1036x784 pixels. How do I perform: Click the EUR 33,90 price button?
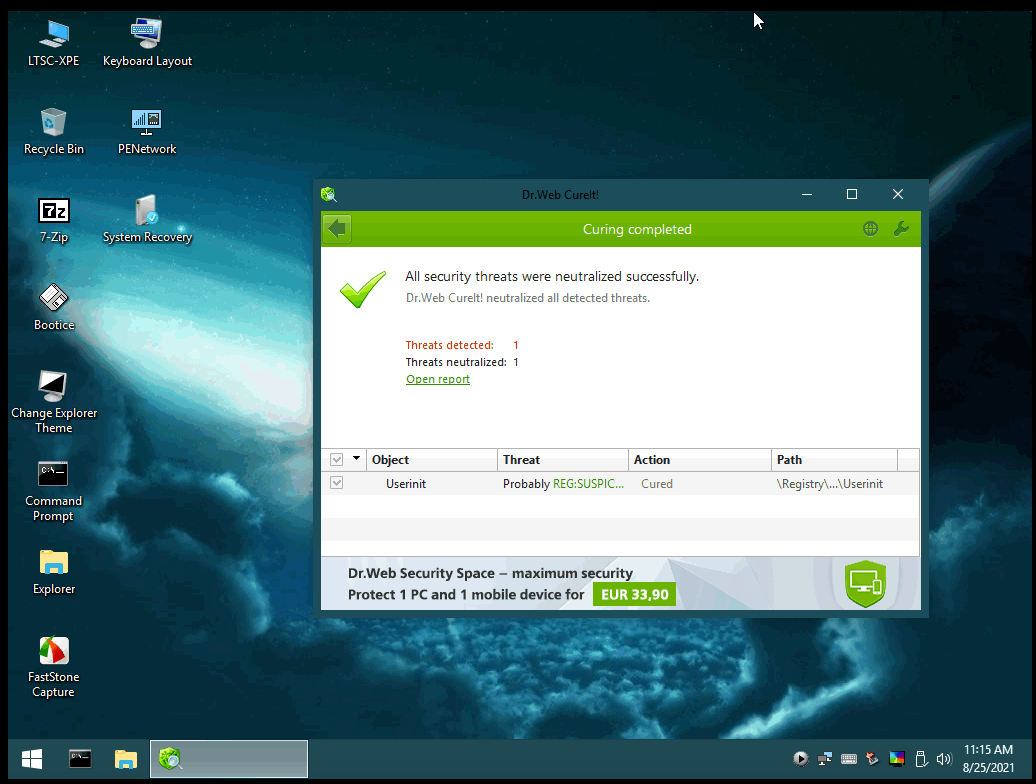[634, 594]
